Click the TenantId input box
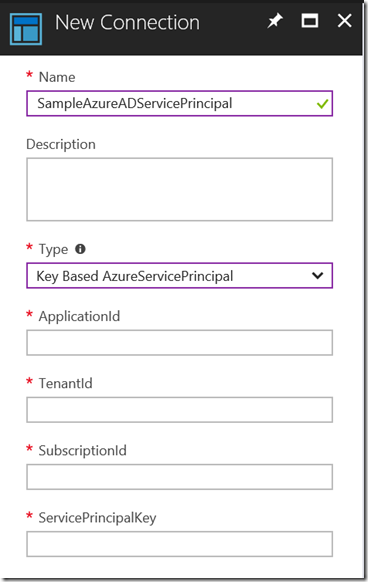The width and height of the screenshot is (368, 582). [x=179, y=410]
